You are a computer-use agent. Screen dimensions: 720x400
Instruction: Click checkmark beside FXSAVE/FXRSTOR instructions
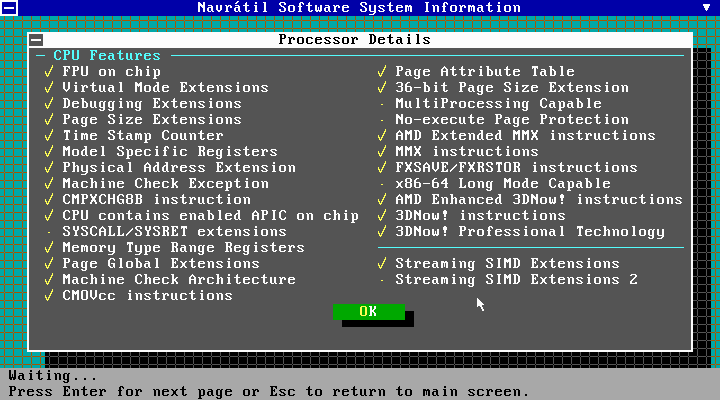(x=382, y=168)
